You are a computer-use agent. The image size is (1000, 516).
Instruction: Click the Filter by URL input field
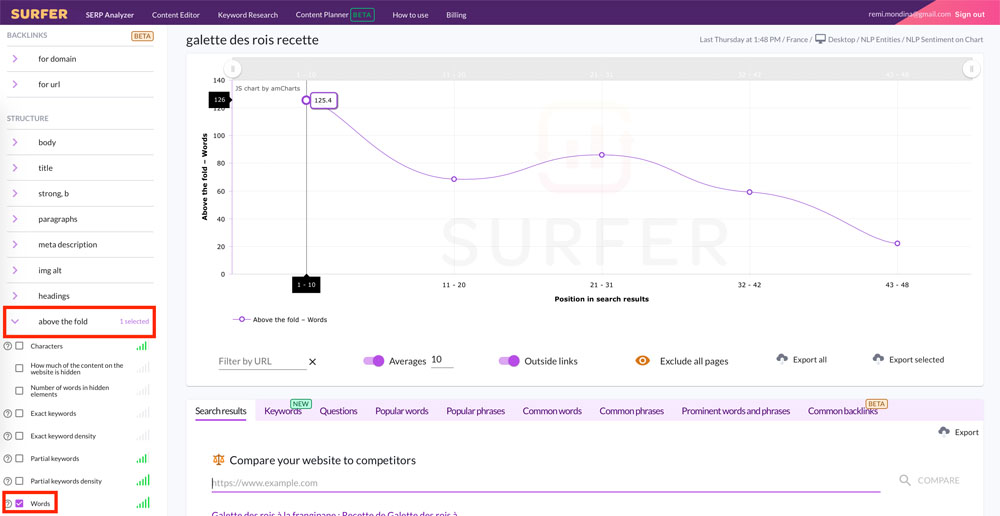point(262,361)
